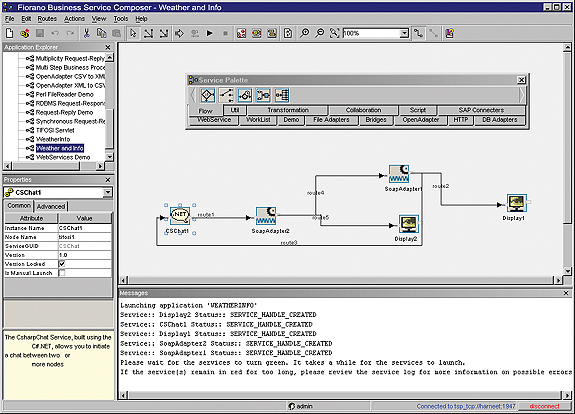
Task: Open the Edit menu
Action: (26, 19)
